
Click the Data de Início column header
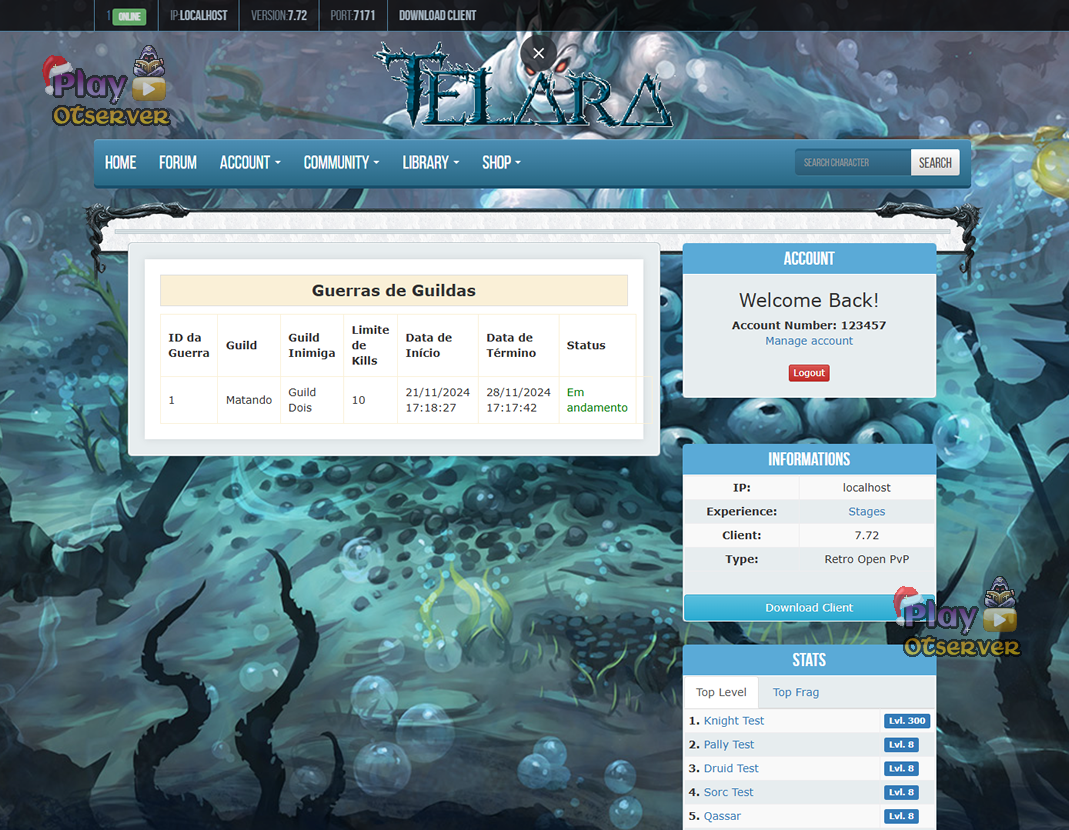point(438,345)
